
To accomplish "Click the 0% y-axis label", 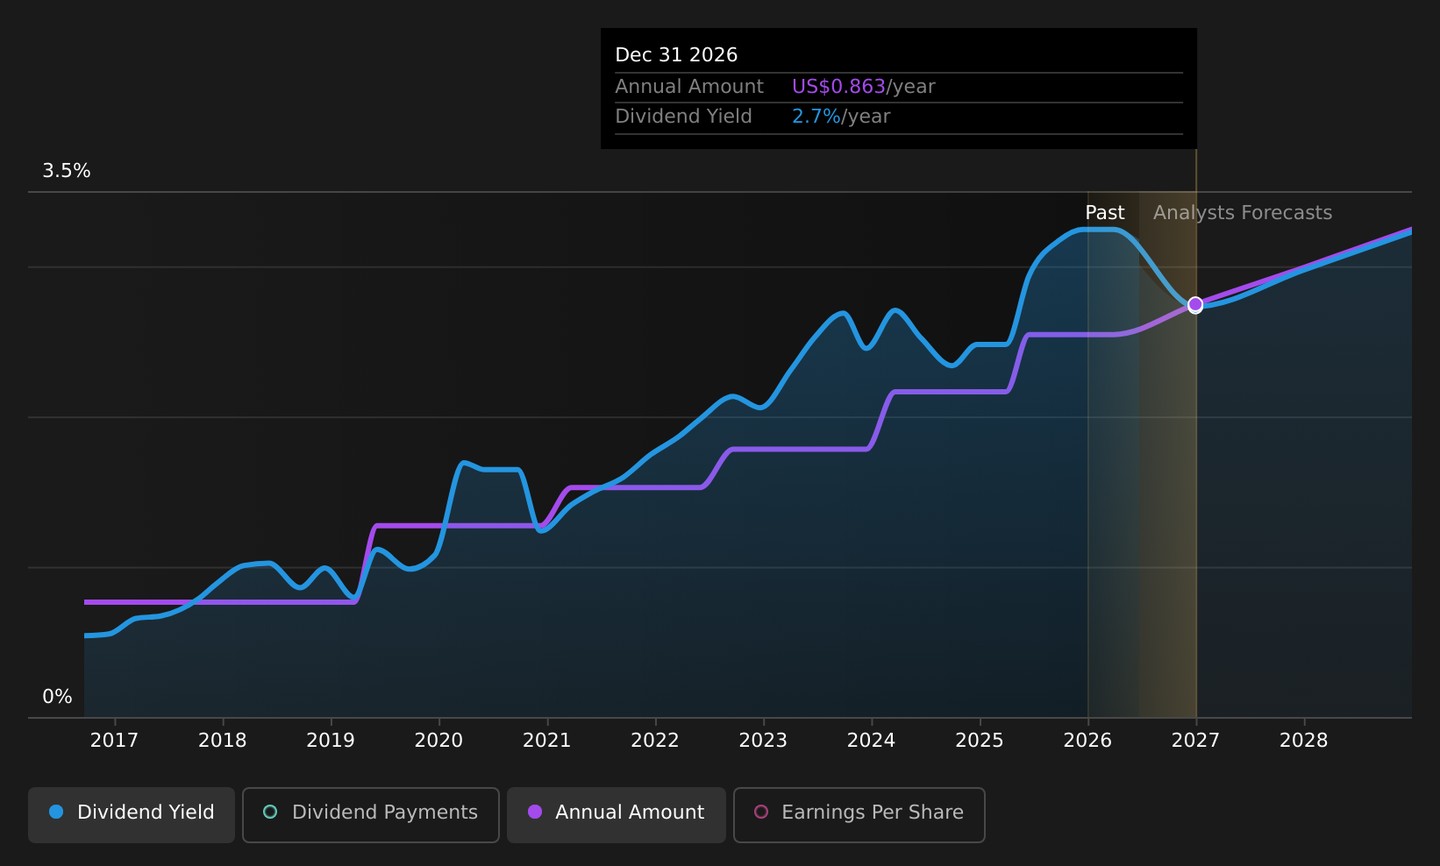I will 57,697.
